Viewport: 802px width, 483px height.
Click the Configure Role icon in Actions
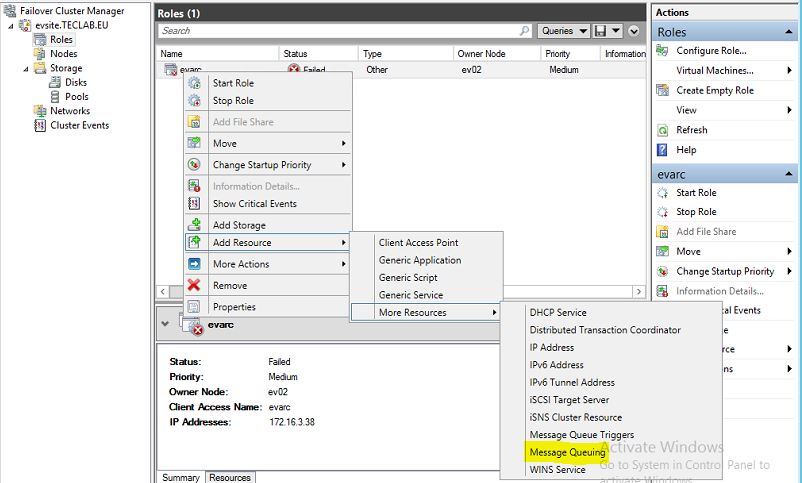pos(664,51)
